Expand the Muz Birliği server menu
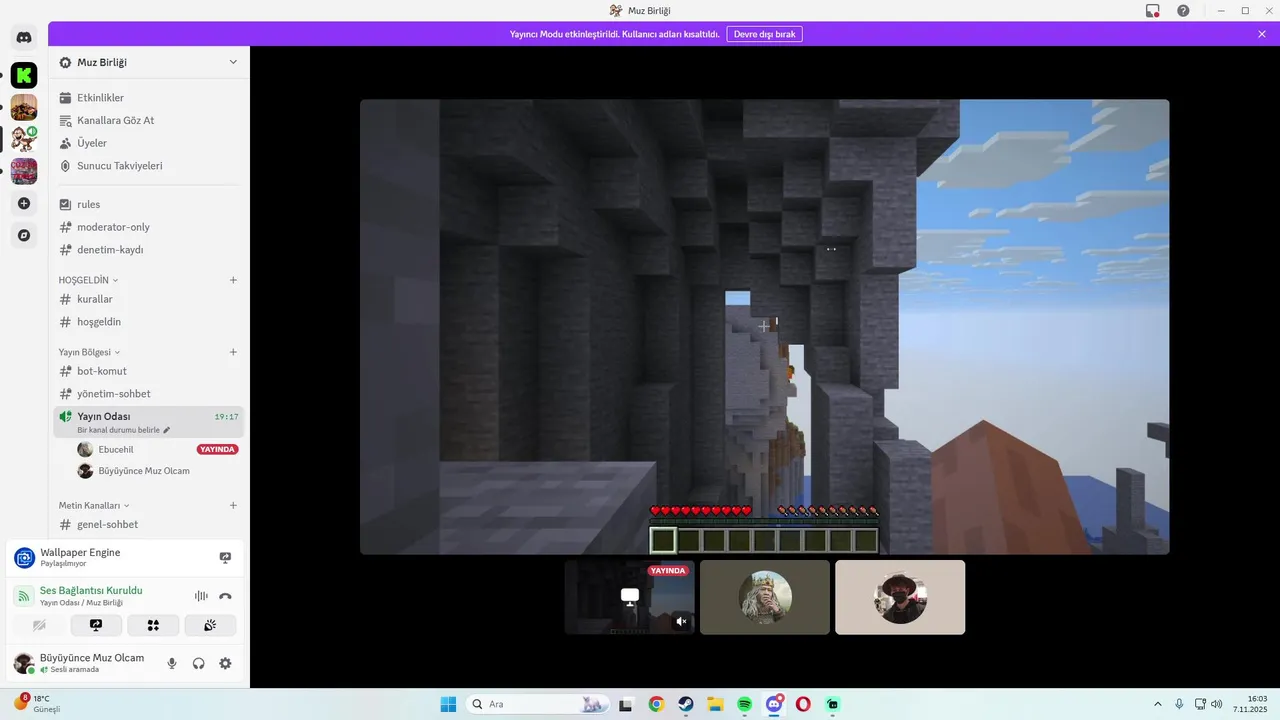The height and width of the screenshot is (720, 1280). [233, 62]
